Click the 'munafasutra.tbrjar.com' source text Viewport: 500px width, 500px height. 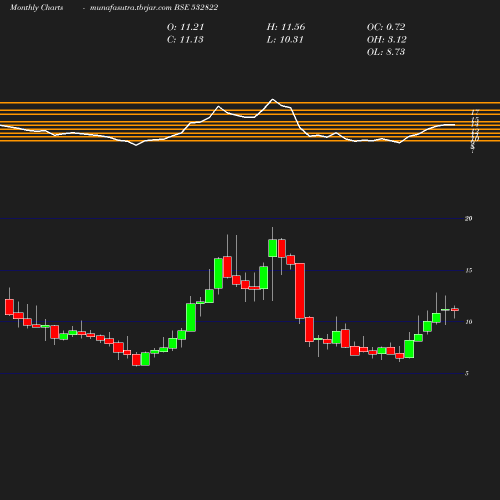pyautogui.click(x=131, y=8)
